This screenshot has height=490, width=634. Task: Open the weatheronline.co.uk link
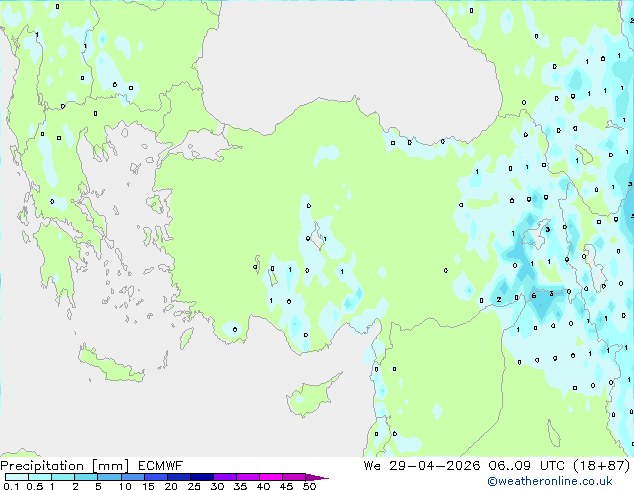point(550,481)
